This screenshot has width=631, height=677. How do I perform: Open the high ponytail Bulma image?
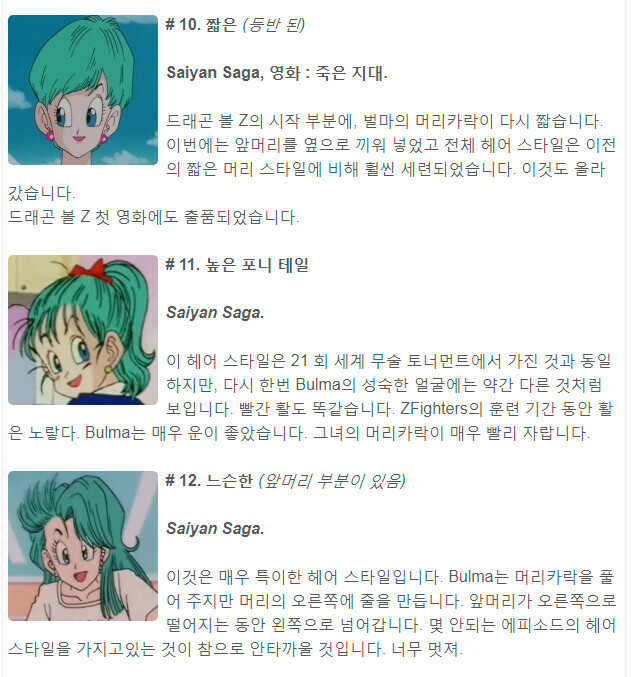pos(83,330)
